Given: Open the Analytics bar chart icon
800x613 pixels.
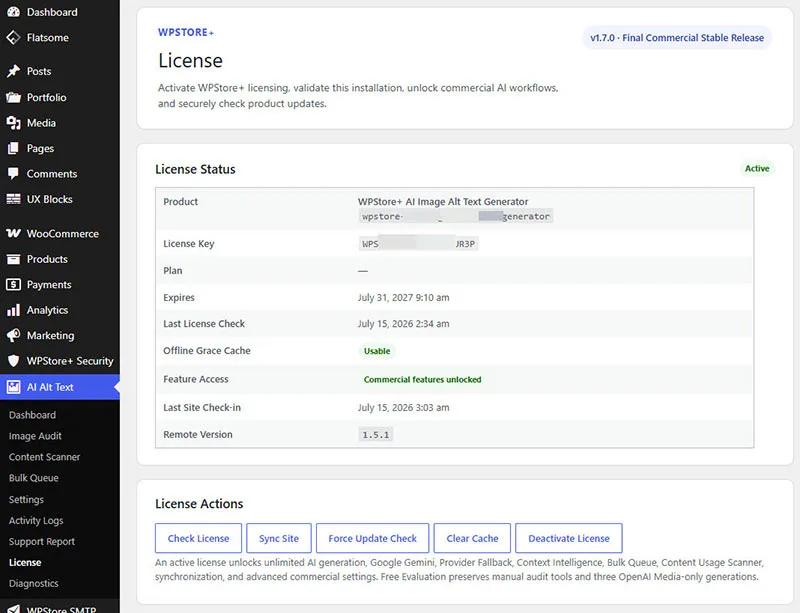Looking at the screenshot, I should (13, 310).
